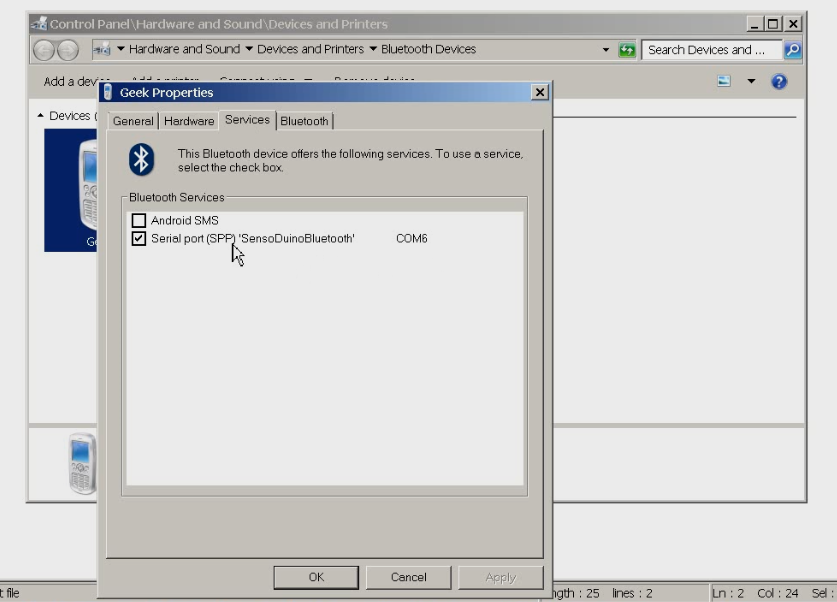
Task: Click the address bar refresh icon
Action: (626, 48)
